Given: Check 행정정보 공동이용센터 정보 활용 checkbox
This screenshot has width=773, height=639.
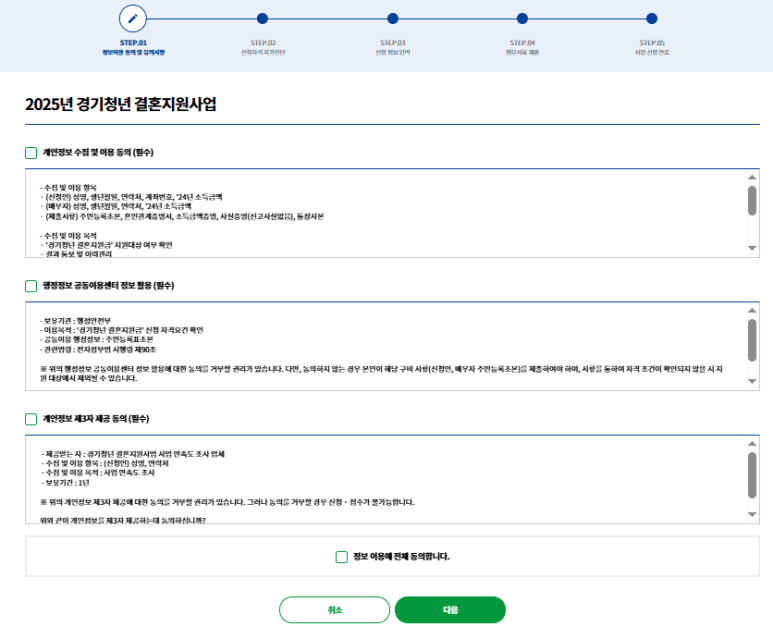Looking at the screenshot, I should tap(31, 286).
